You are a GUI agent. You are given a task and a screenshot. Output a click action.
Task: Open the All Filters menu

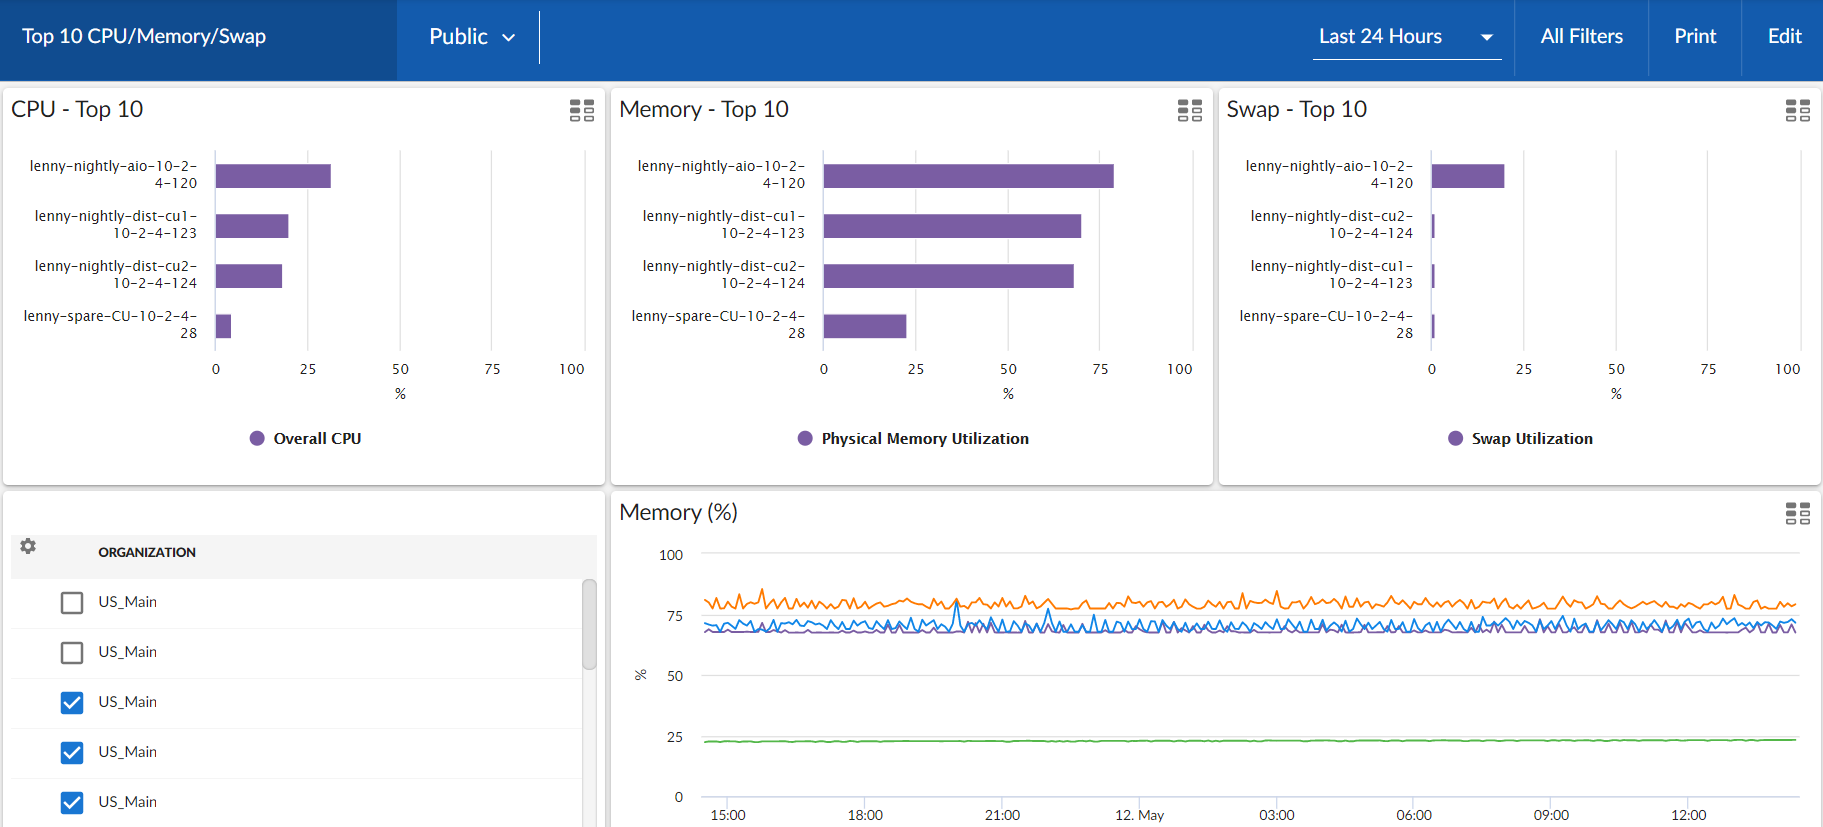pos(1581,37)
